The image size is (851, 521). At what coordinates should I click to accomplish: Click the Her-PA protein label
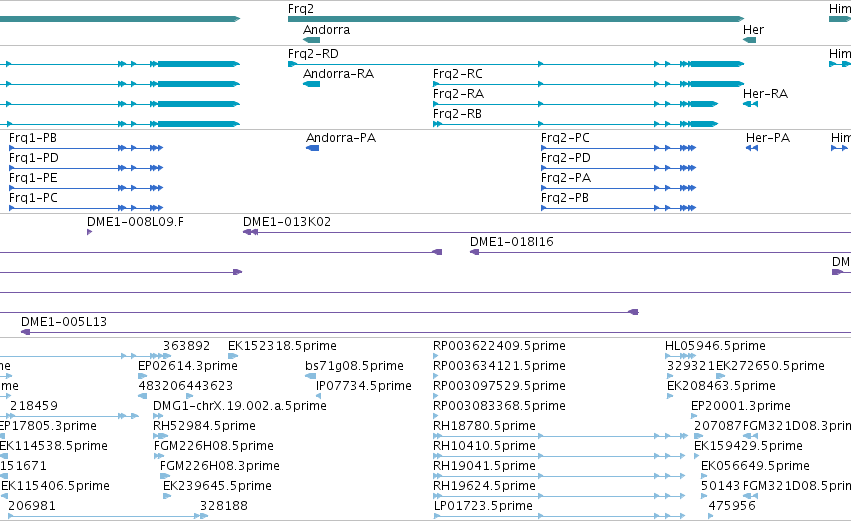coord(768,138)
